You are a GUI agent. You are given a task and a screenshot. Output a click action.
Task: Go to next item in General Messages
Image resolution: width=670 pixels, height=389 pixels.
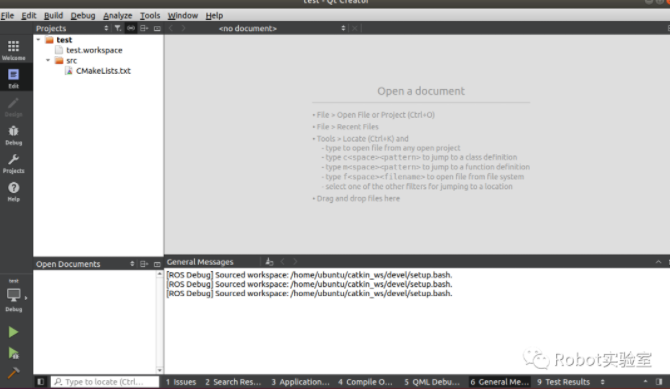(295, 262)
